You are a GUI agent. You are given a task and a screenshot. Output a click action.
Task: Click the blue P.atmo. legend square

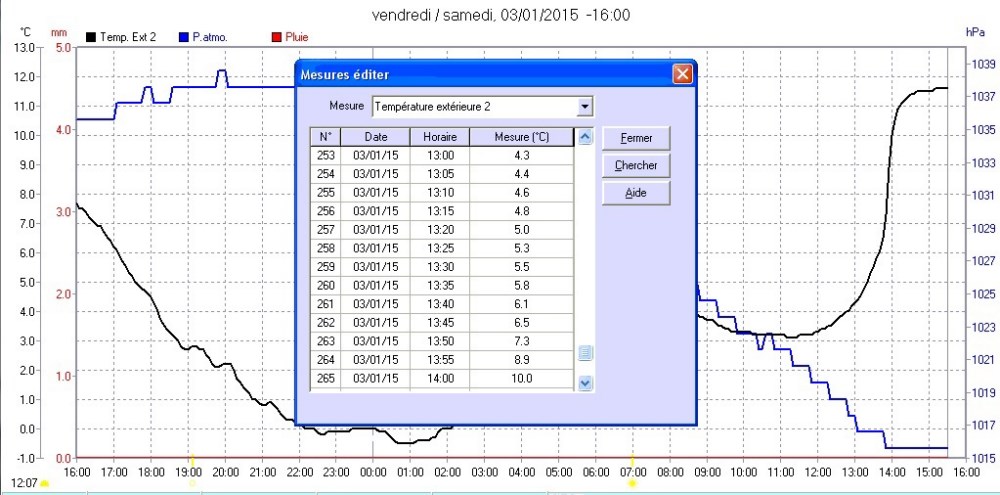coord(185,37)
